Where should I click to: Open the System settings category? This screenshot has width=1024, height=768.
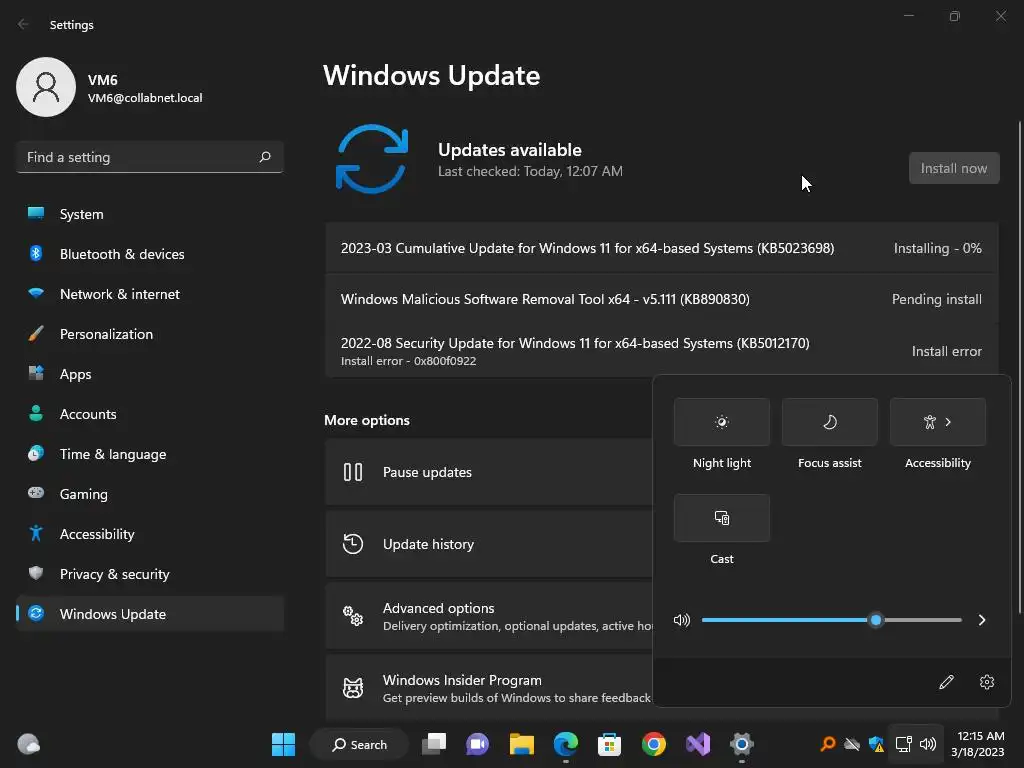pyautogui.click(x=150, y=214)
